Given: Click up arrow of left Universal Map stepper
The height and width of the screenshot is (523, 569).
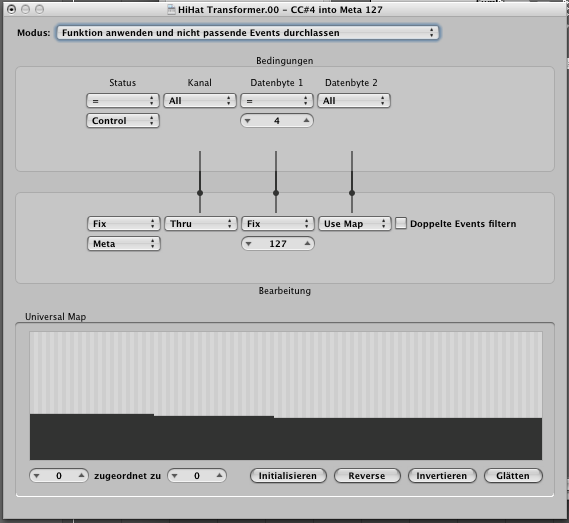Looking at the screenshot, I should coord(81,475).
